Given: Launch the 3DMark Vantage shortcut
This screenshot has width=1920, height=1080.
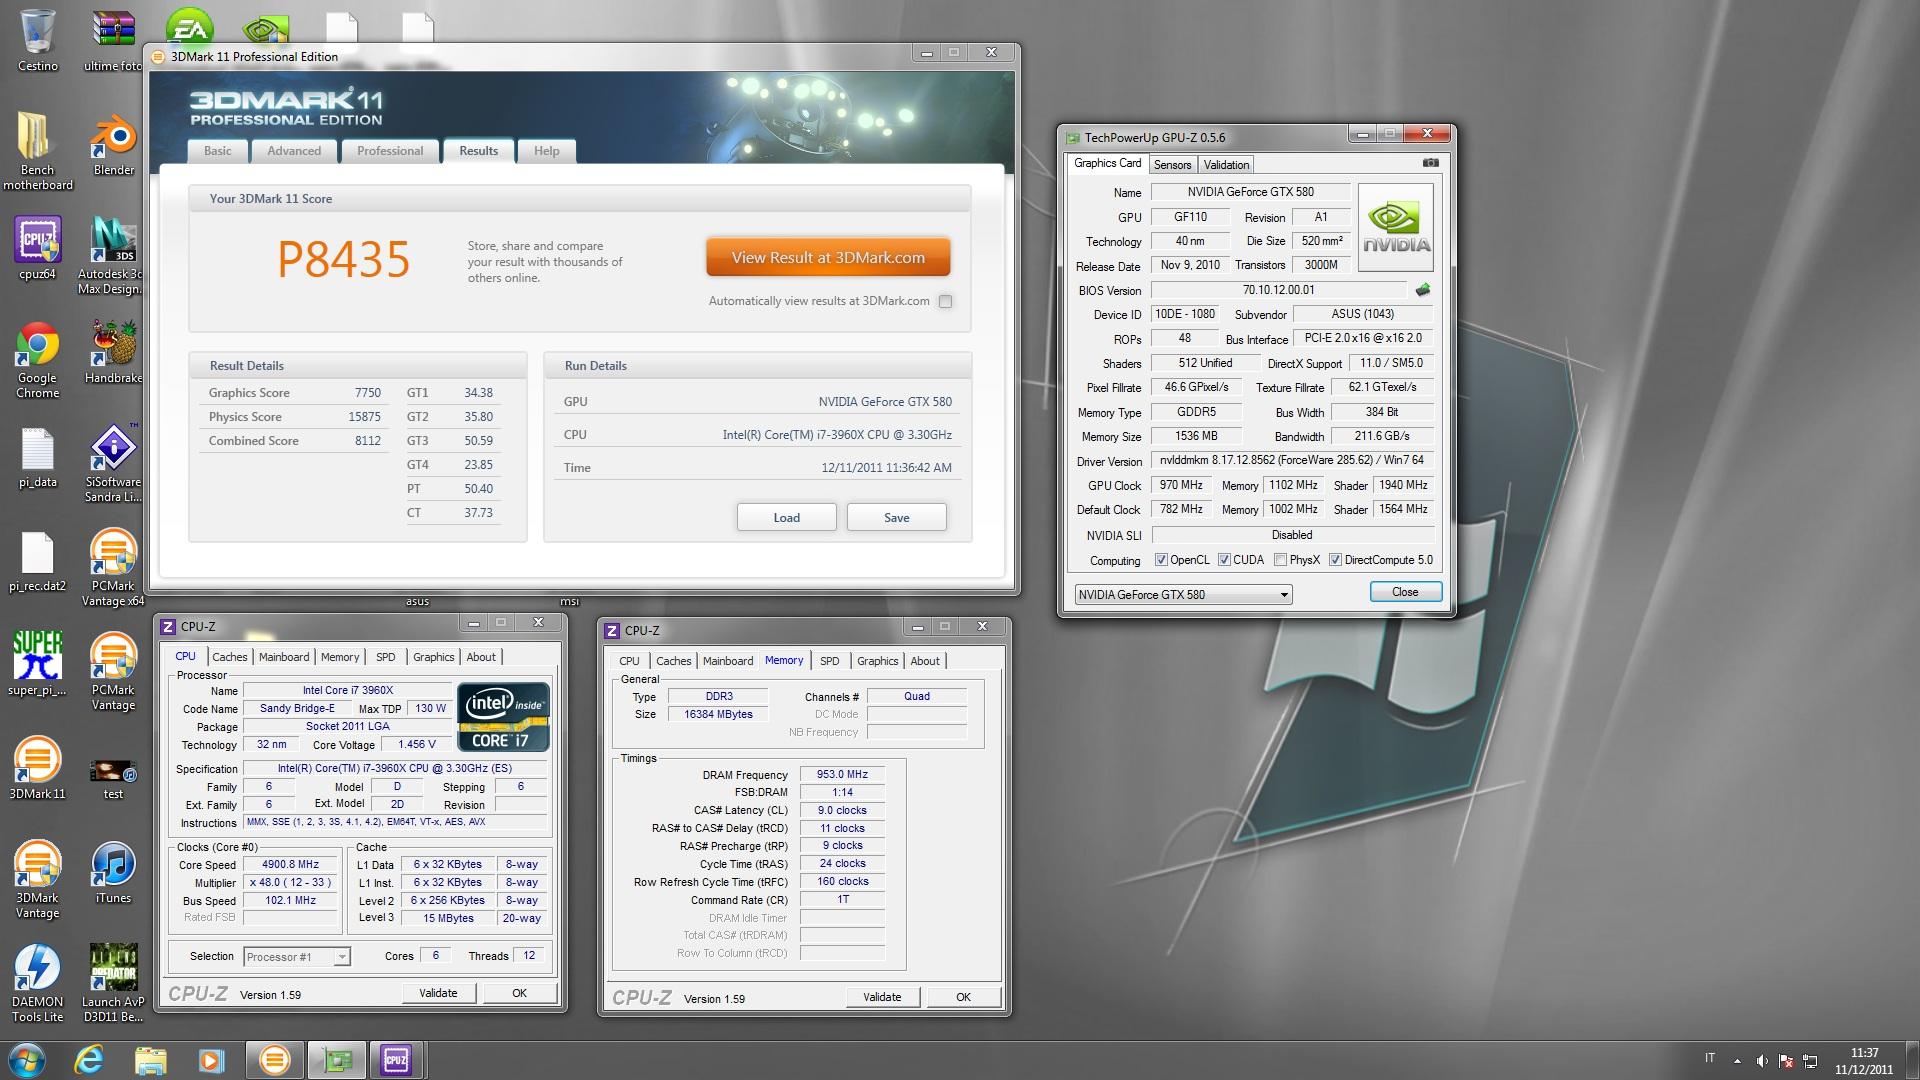Looking at the screenshot, I should 37,880.
